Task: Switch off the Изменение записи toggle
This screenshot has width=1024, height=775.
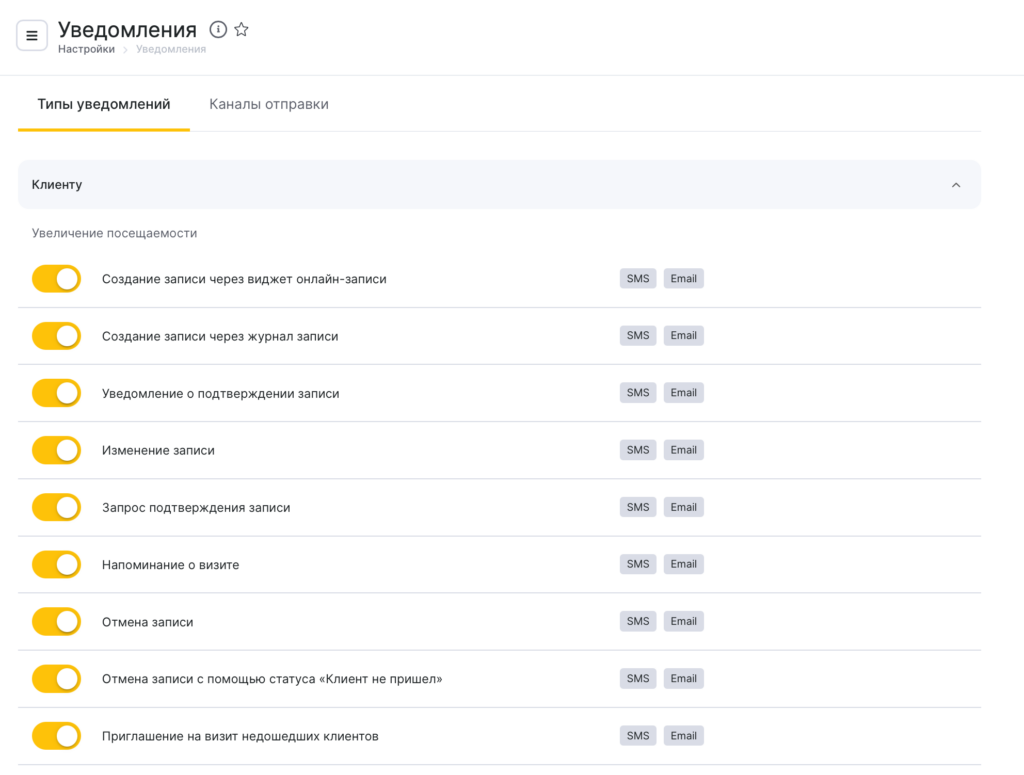Action: coord(56,450)
